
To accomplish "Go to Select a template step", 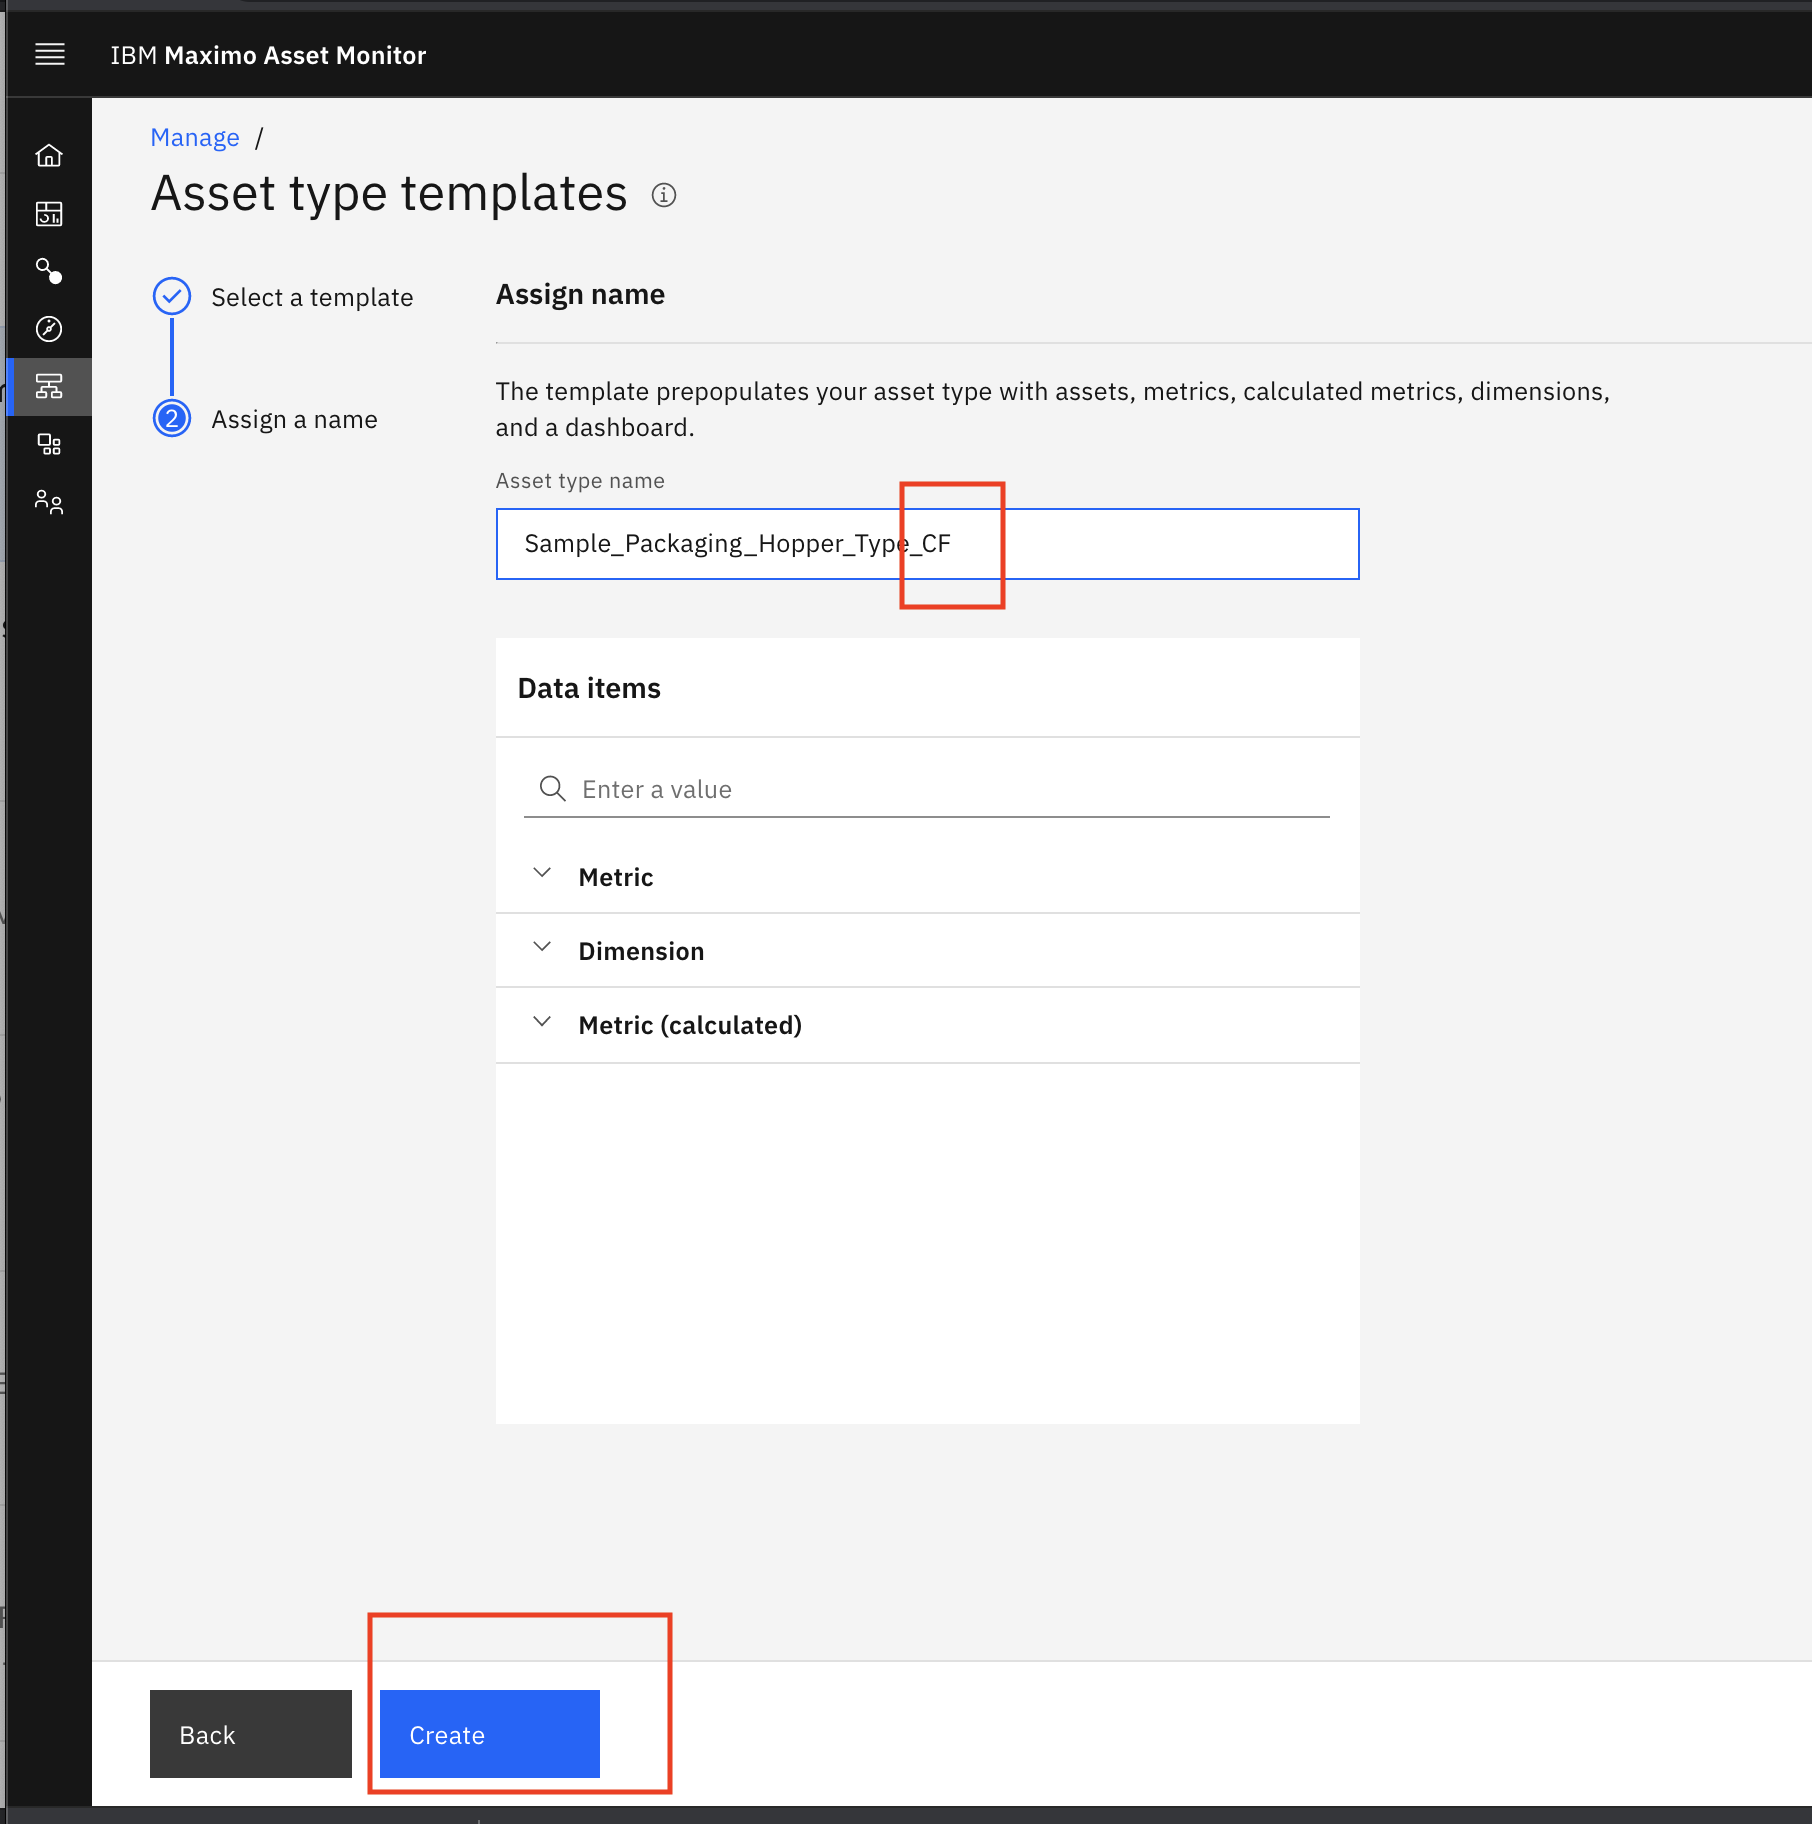I will coord(312,298).
